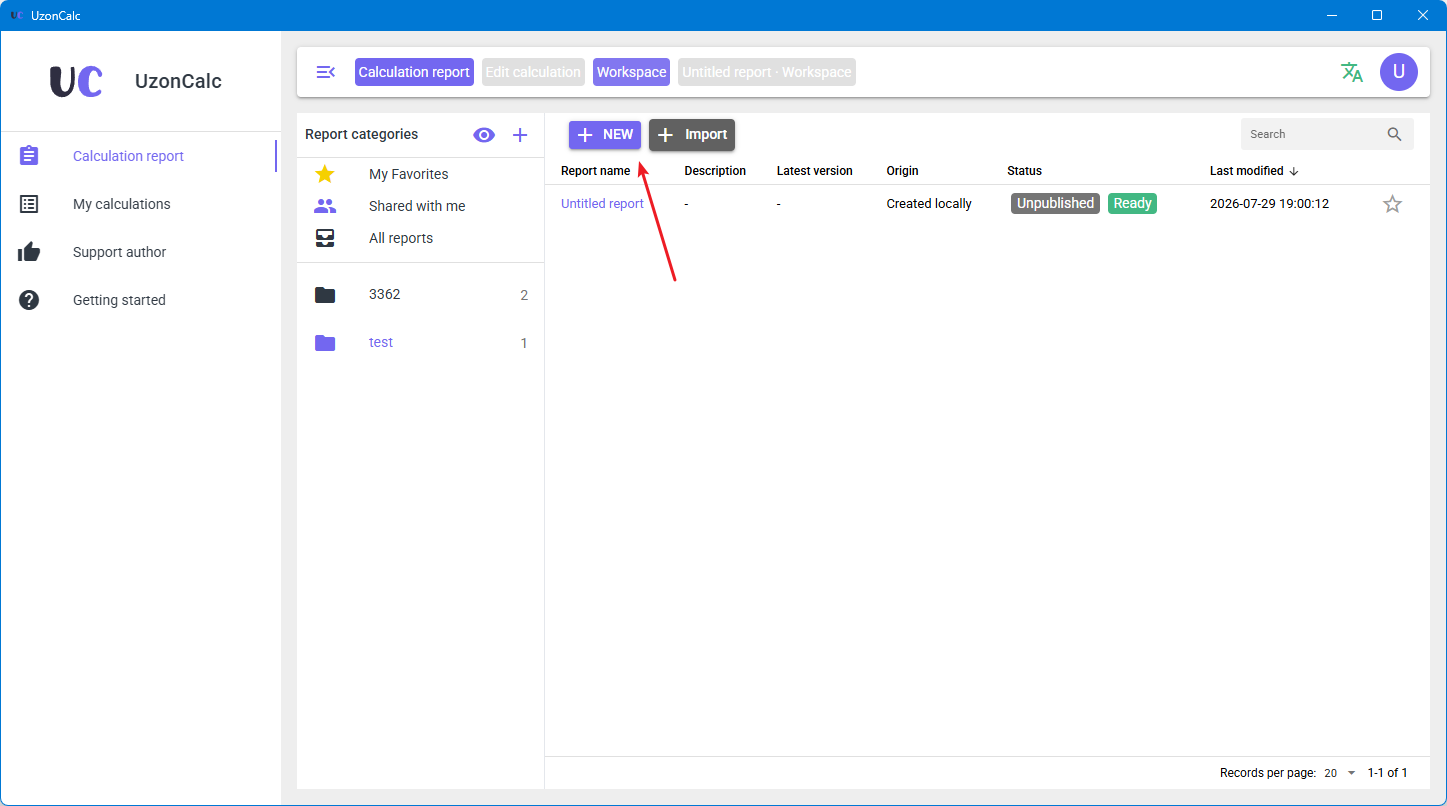Sort by Last modified column
Screen dimensions: 1447x806
(1254, 171)
